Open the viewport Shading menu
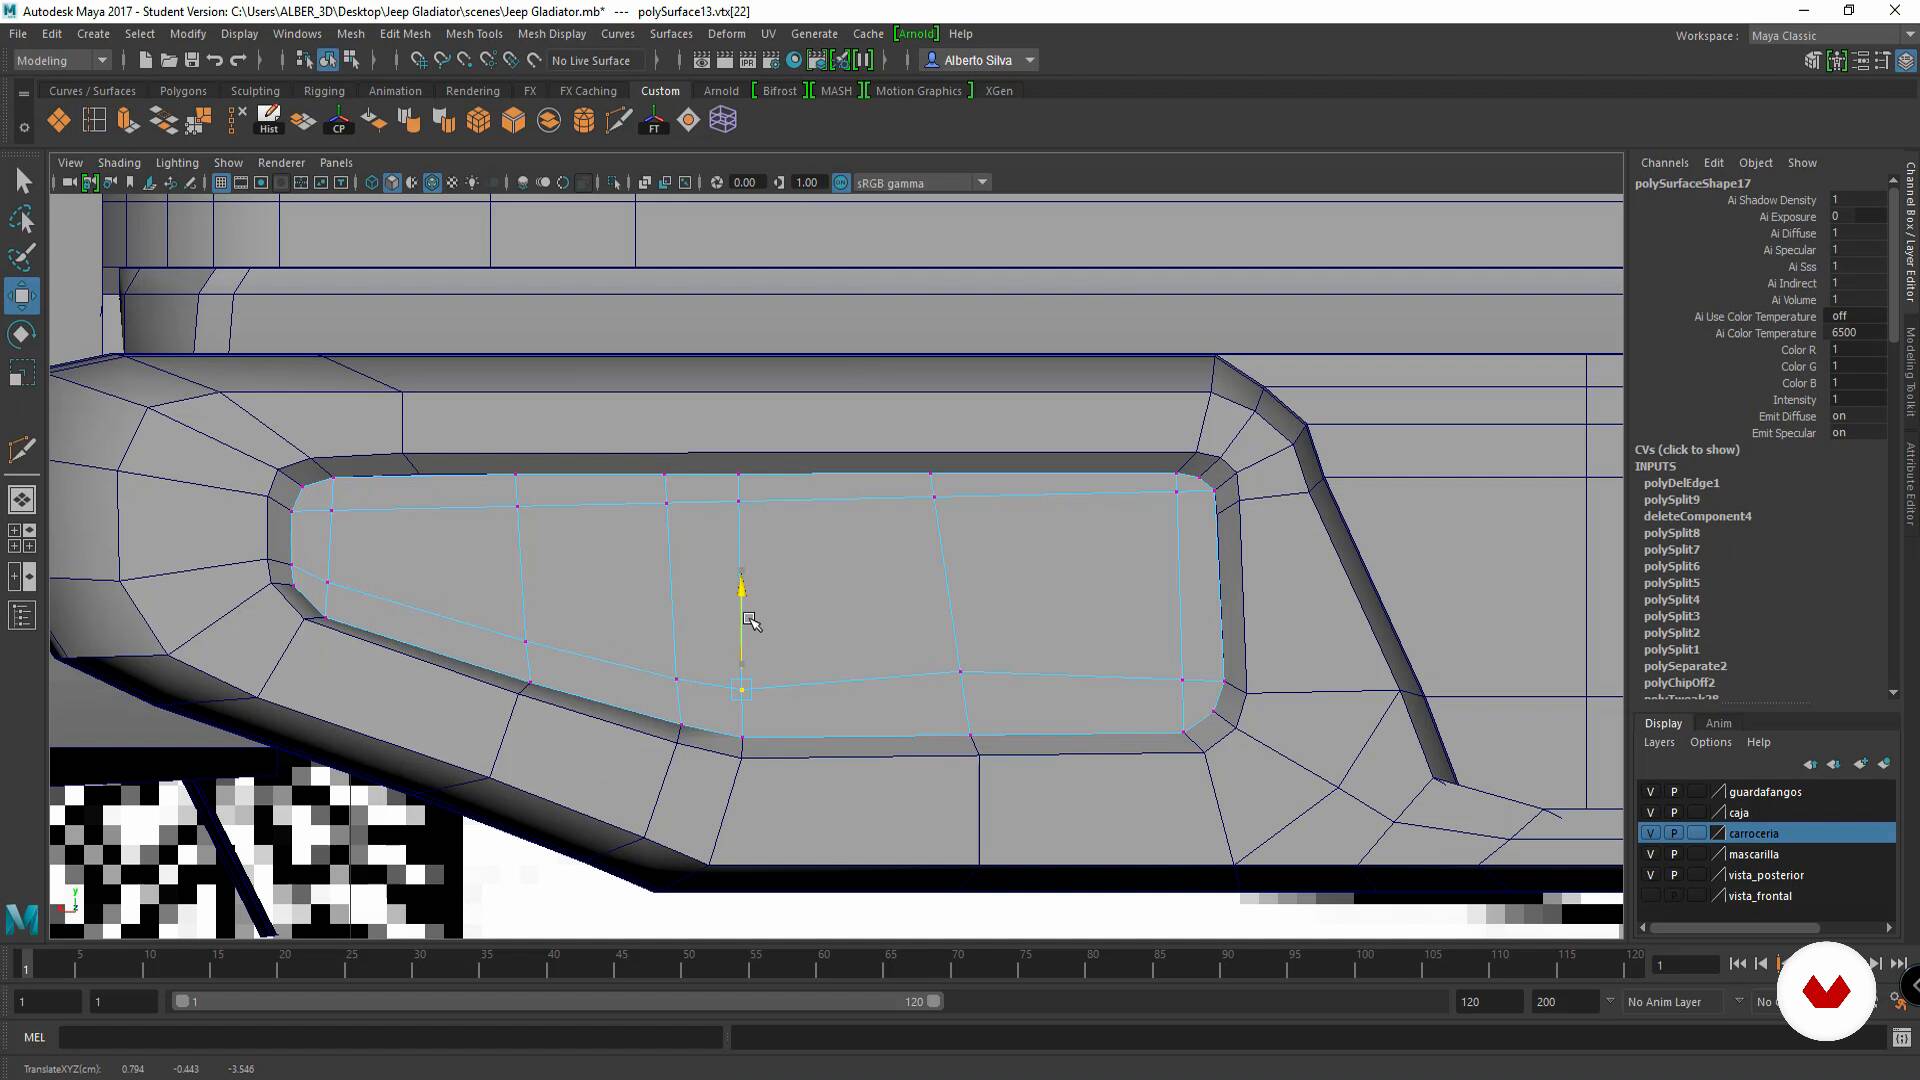This screenshot has height=1080, width=1920. (x=119, y=163)
